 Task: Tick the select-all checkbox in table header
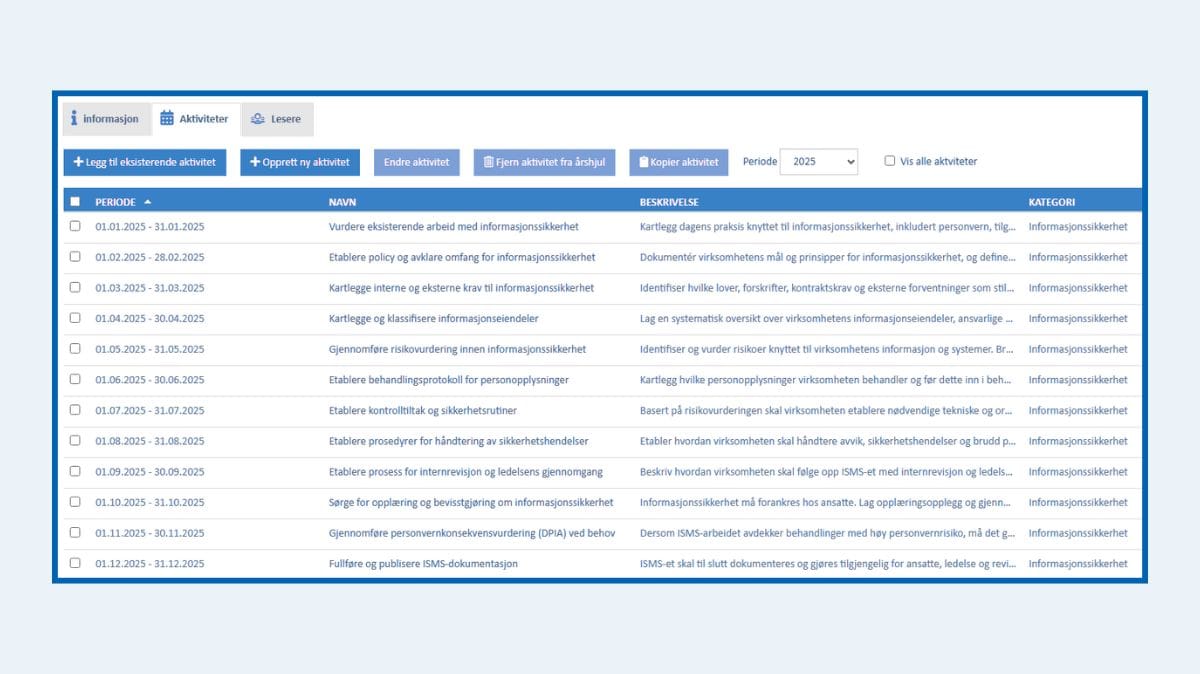point(75,202)
